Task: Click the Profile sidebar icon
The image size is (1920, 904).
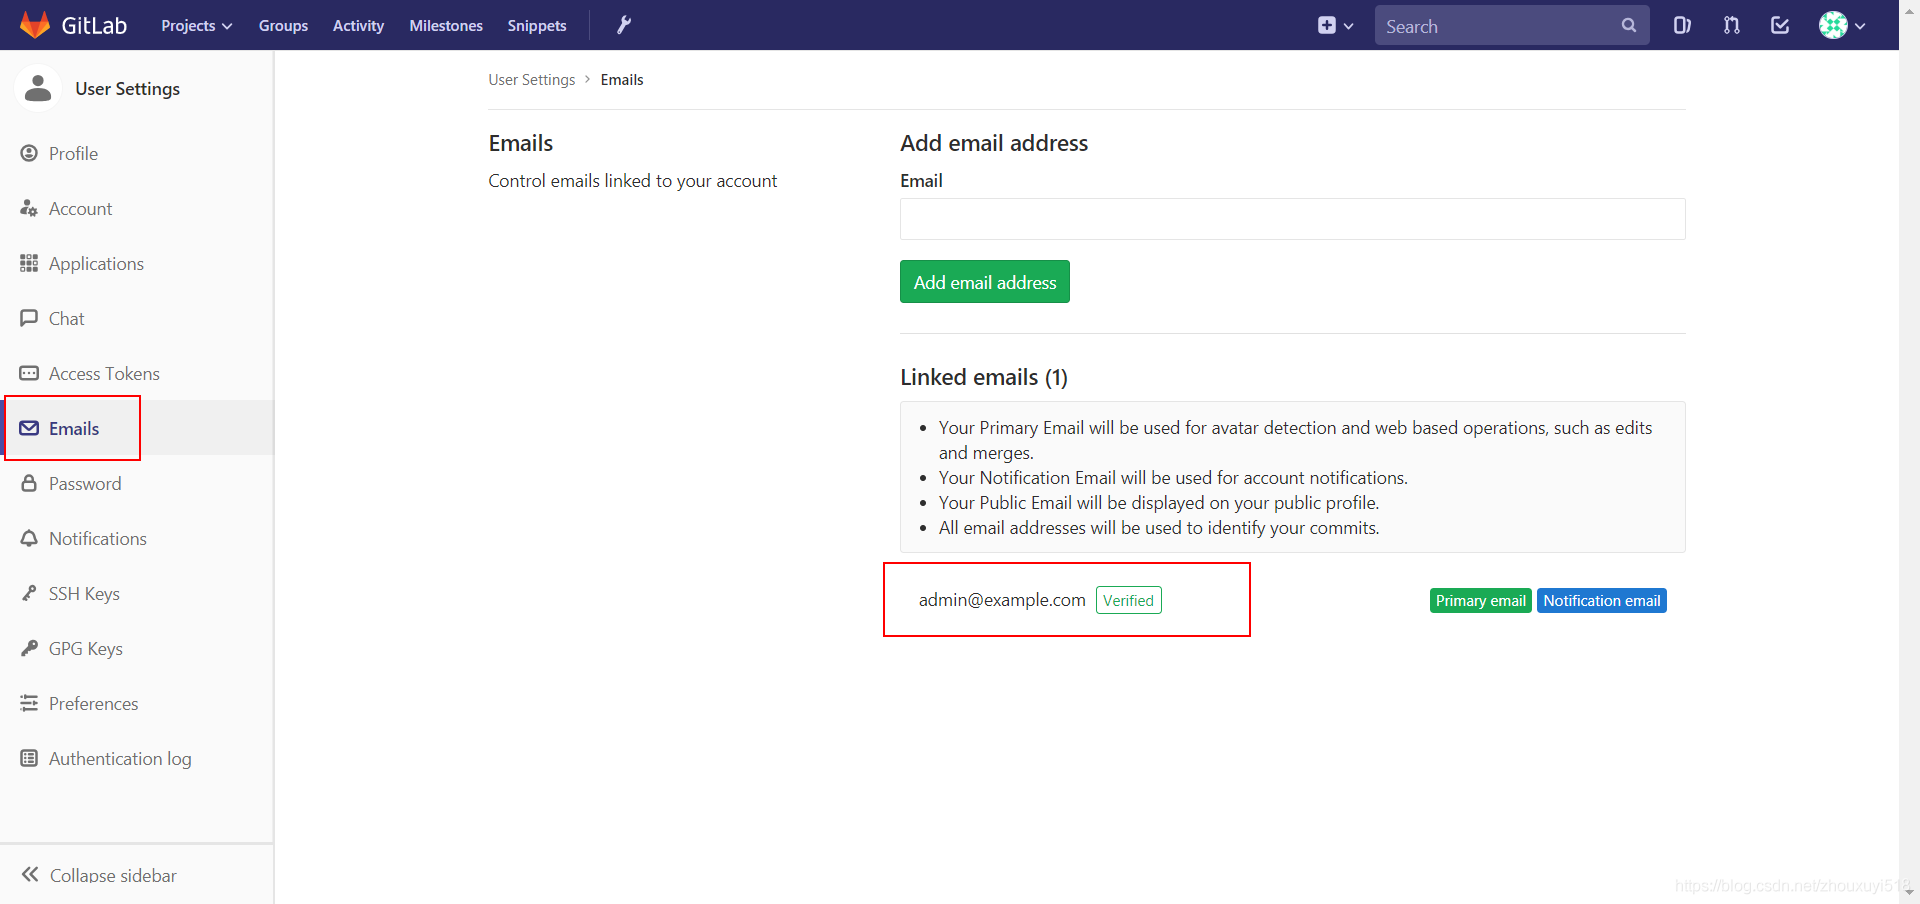Action: point(29,153)
